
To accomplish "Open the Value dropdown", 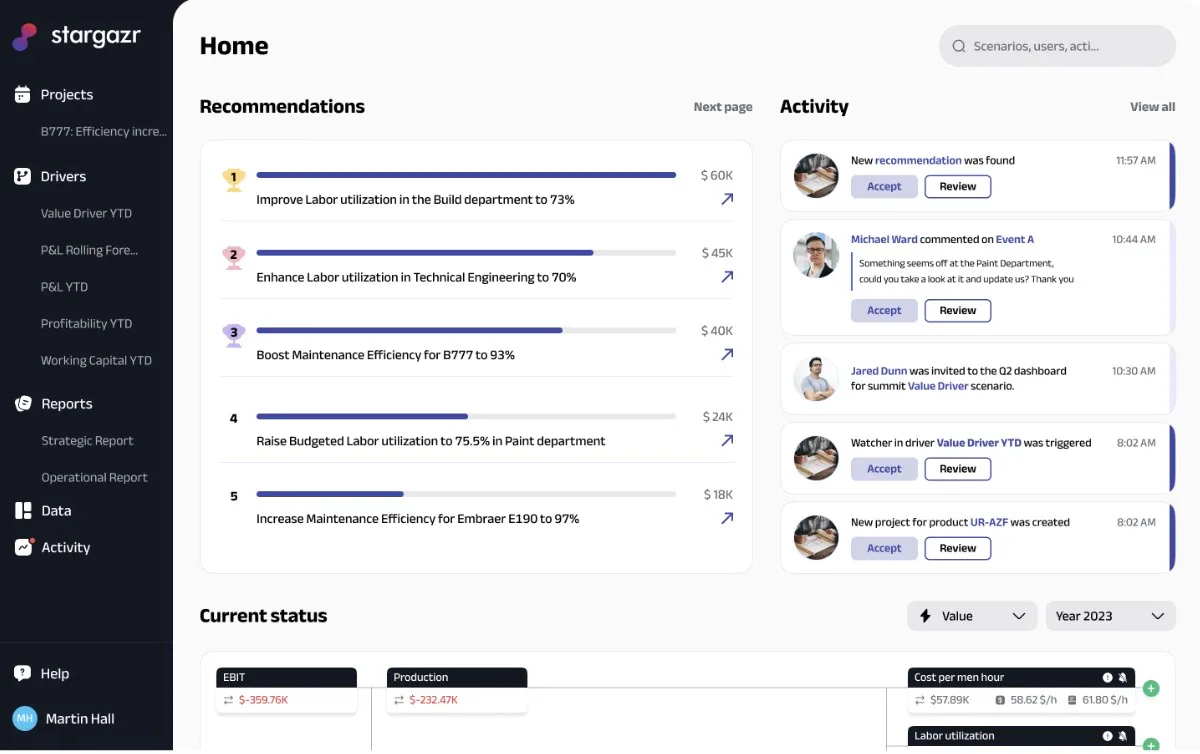I will click(971, 616).
